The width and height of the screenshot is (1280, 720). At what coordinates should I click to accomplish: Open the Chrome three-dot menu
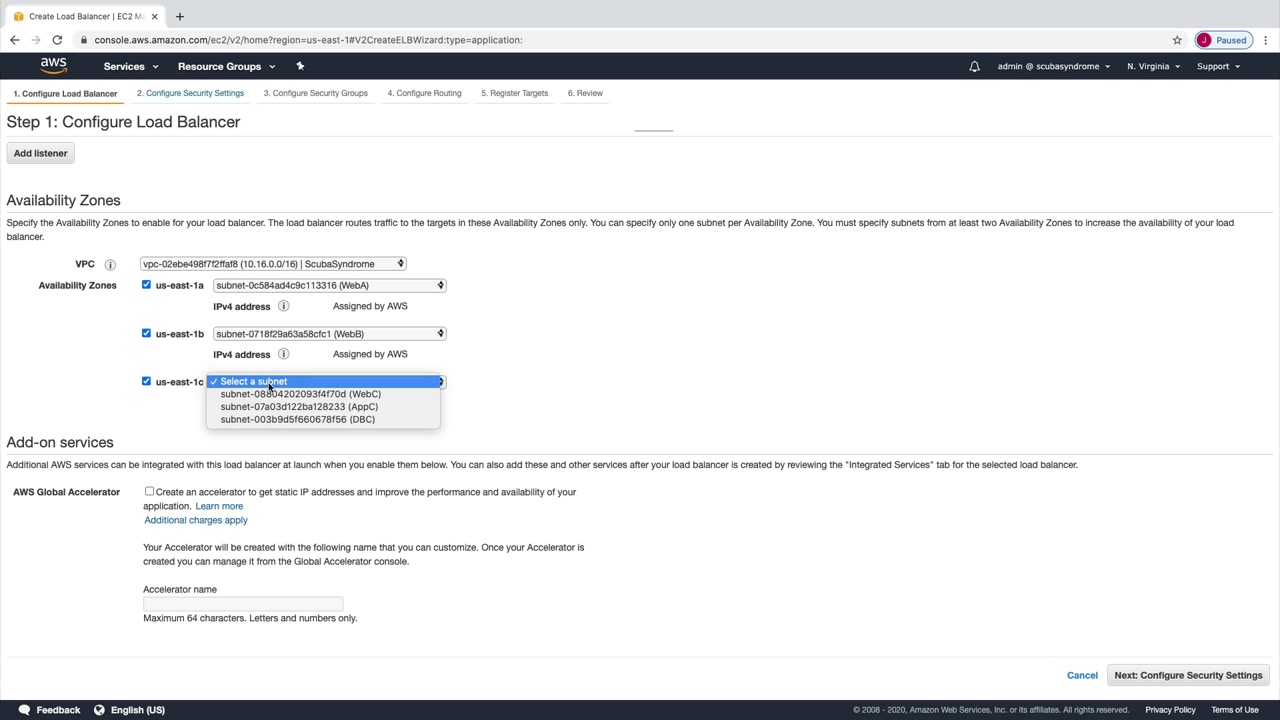click(x=1266, y=40)
